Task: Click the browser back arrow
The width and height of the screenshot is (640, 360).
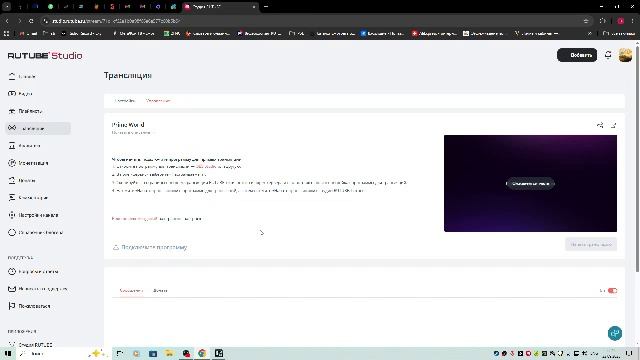Action: [7, 21]
